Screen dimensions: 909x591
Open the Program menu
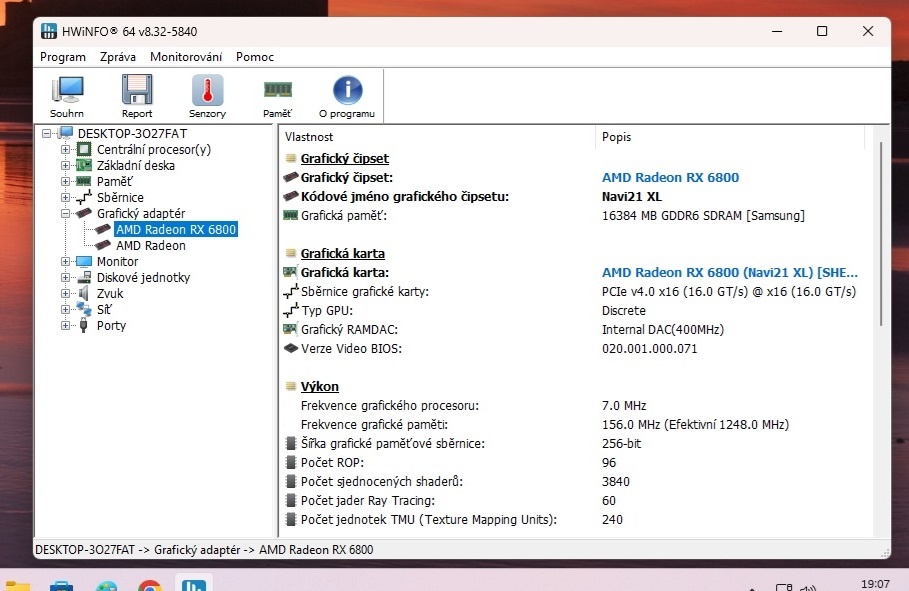click(63, 57)
